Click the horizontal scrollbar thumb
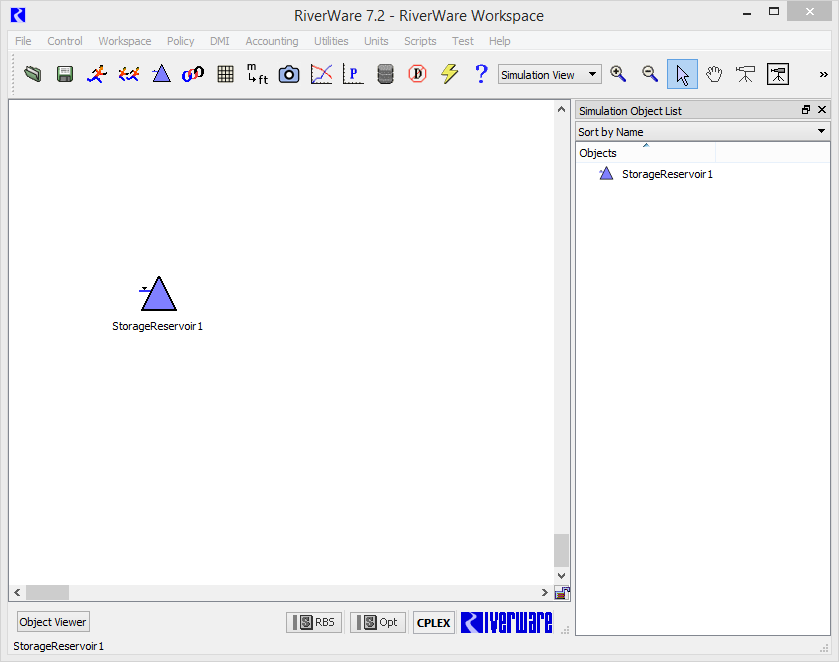 [48, 592]
